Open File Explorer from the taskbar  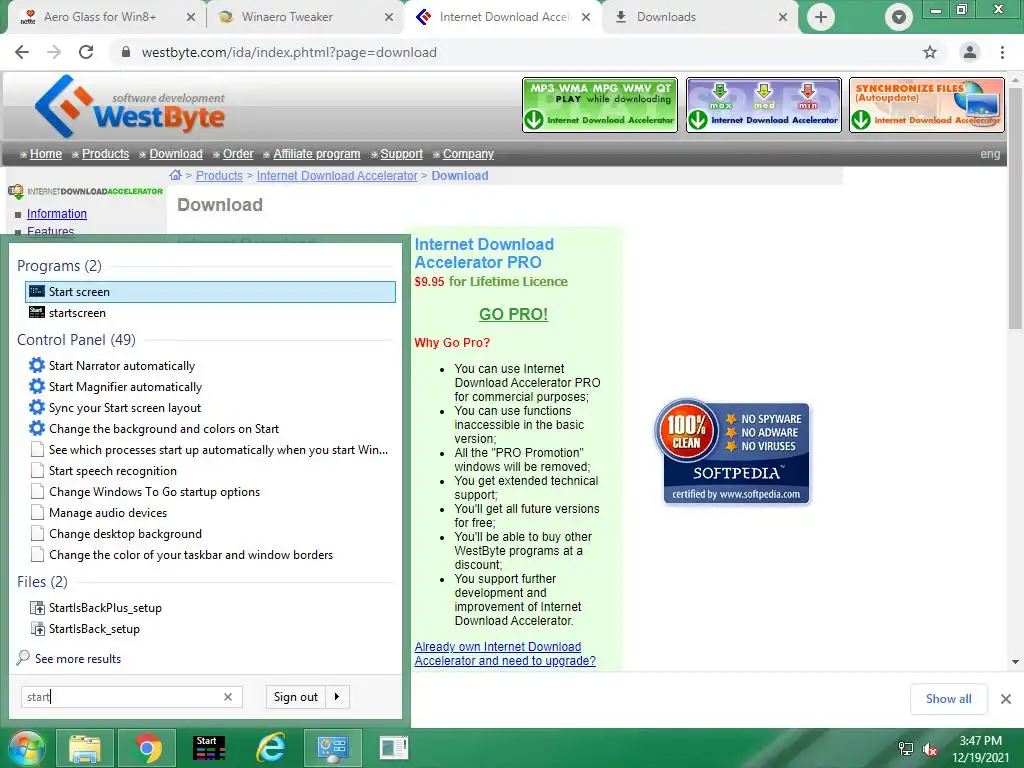(85, 748)
